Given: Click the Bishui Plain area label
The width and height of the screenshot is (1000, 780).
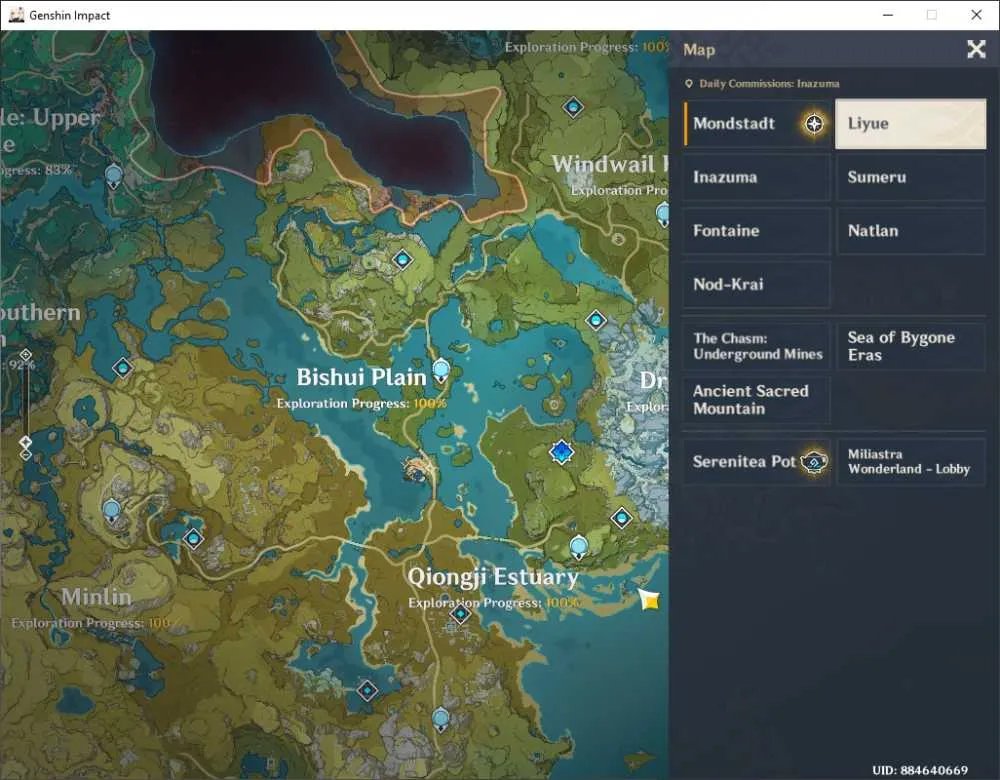Looking at the screenshot, I should pyautogui.click(x=361, y=377).
